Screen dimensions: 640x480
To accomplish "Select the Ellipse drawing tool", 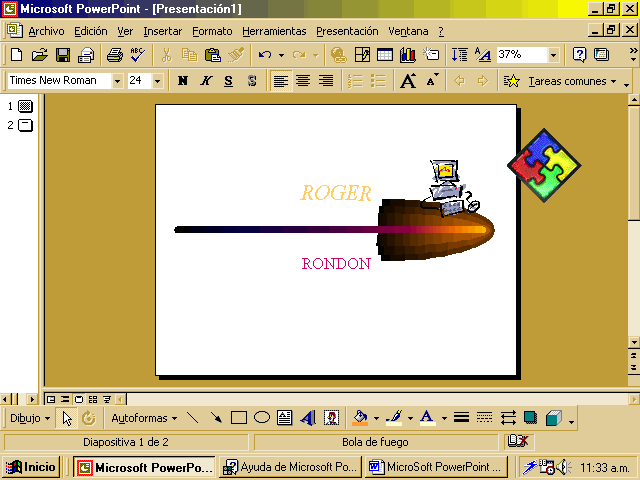I will tap(262, 418).
